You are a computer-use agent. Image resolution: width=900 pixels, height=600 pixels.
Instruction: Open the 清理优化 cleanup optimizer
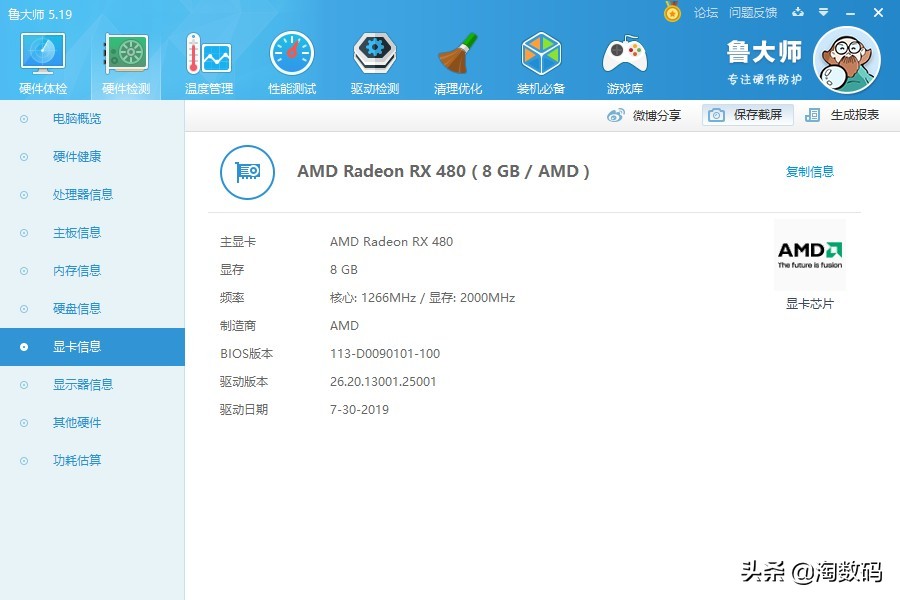point(457,60)
